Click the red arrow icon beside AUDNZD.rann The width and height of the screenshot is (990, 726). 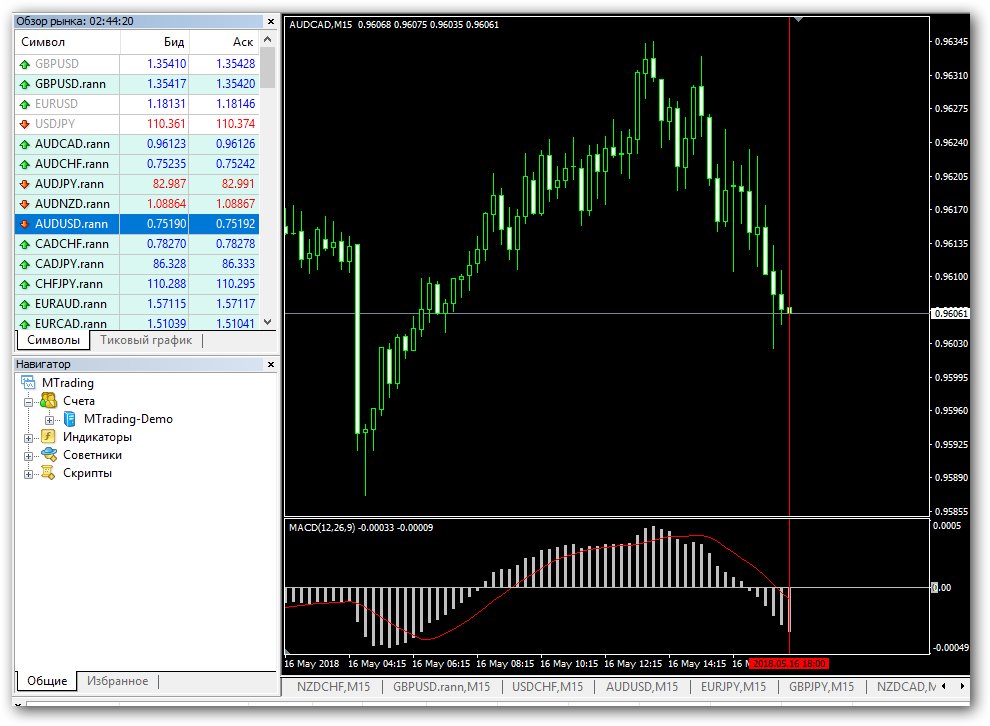[x=25, y=205]
